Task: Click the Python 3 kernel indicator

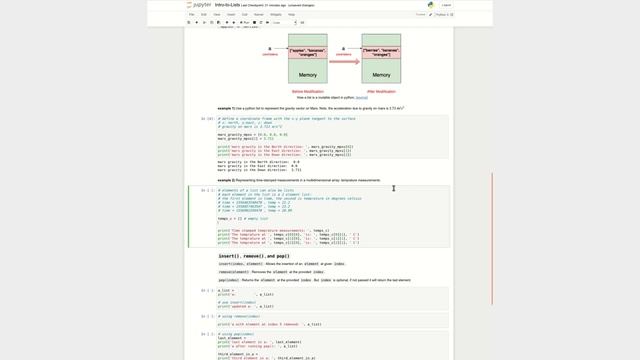Action: point(444,14)
